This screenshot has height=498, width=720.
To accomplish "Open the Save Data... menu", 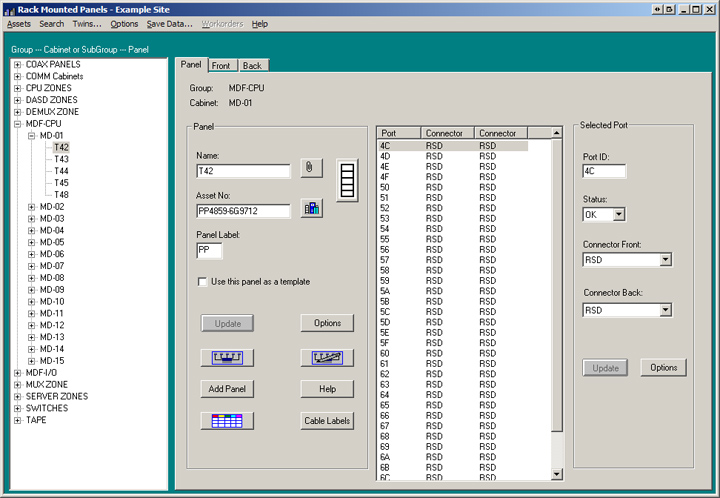I will pos(169,24).
